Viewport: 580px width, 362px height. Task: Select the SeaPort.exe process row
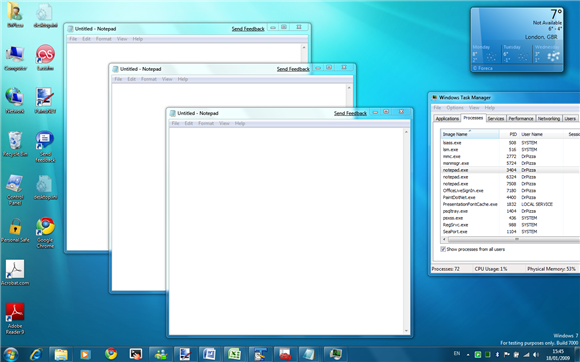click(x=510, y=231)
